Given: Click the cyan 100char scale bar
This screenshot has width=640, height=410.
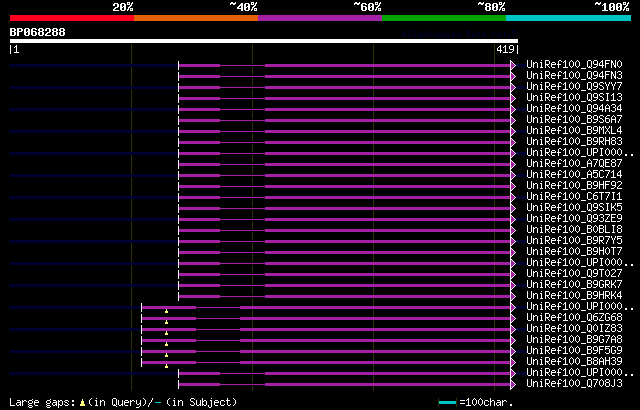Looking at the screenshot, I should pos(447,403).
